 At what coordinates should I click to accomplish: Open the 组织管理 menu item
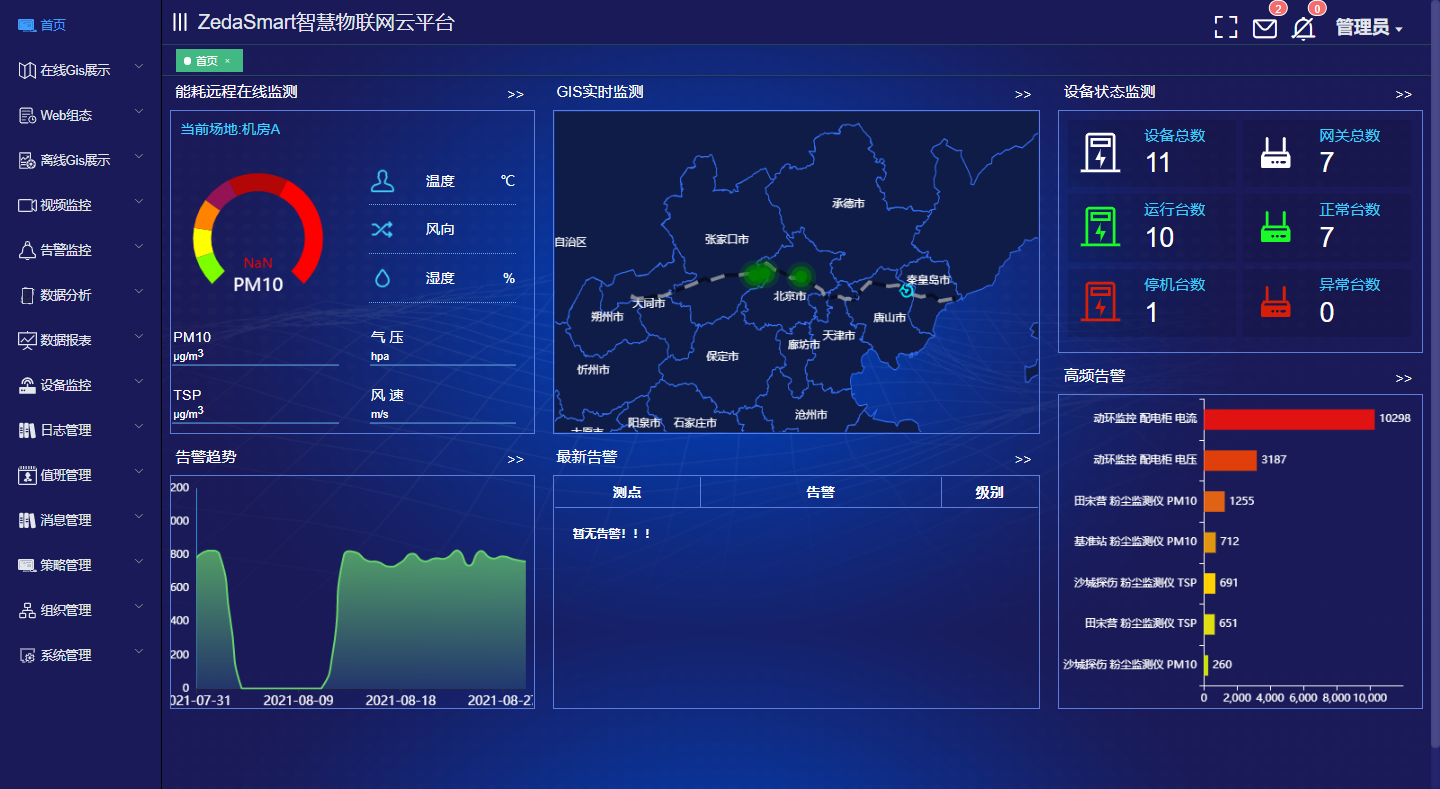[x=80, y=610]
